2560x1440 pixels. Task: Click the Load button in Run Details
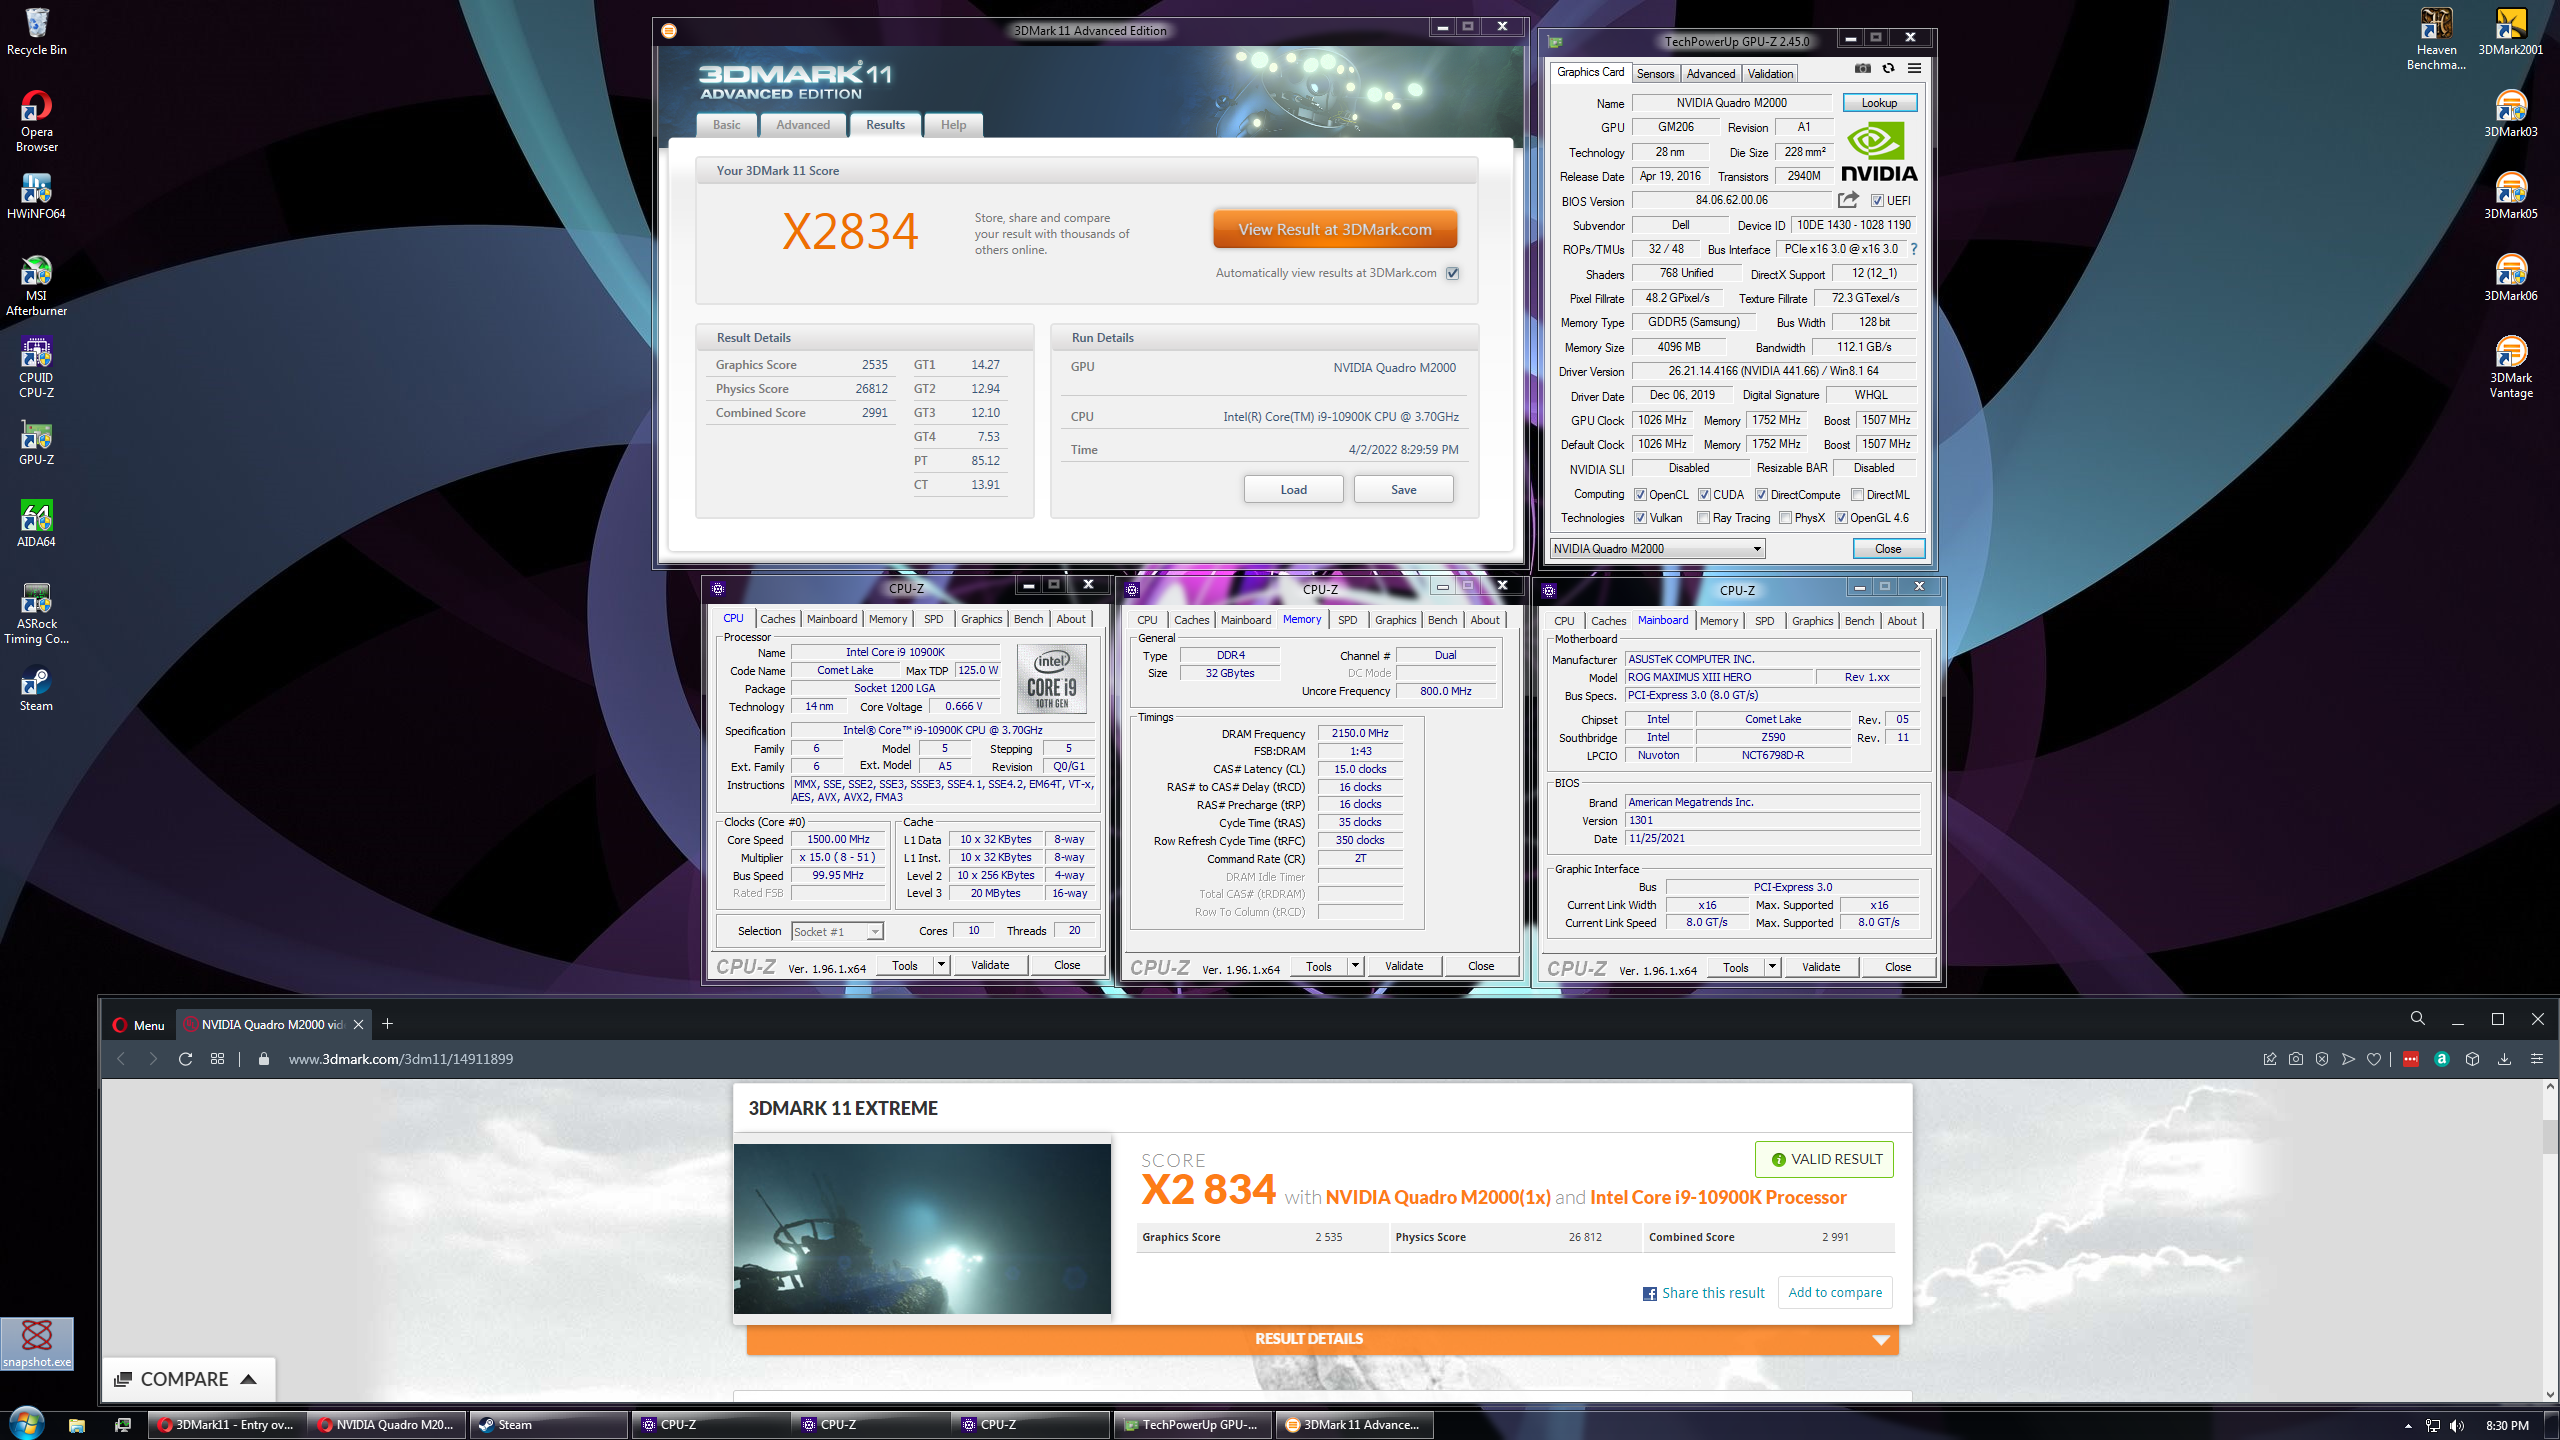(1294, 490)
